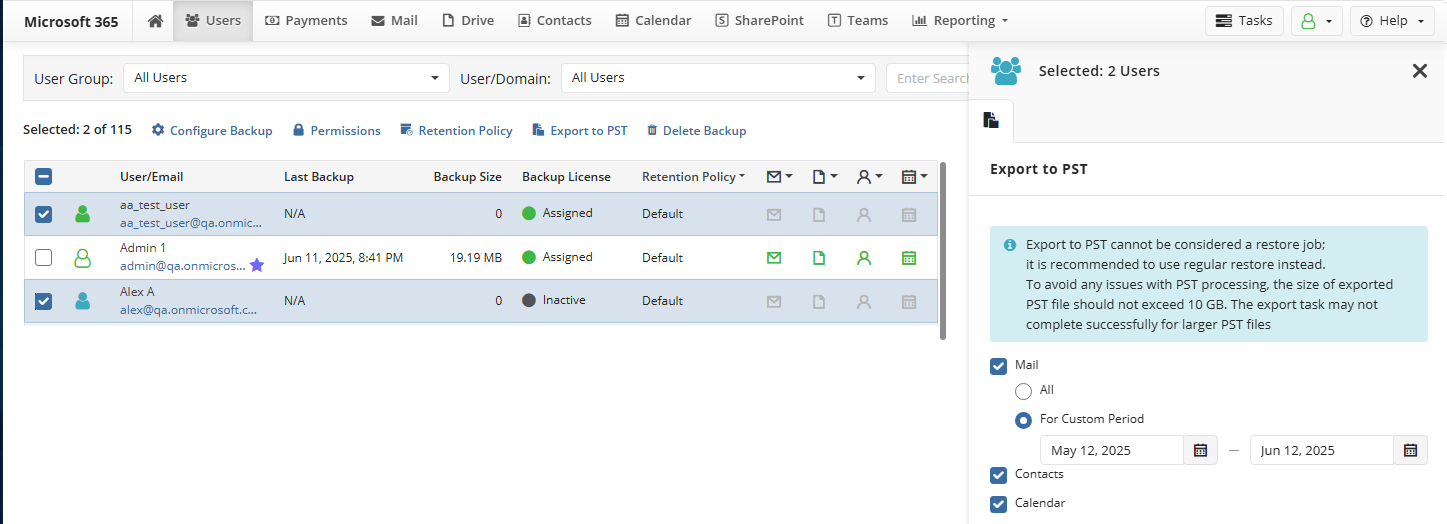Open the Tasks button
The height and width of the screenshot is (524, 1447).
click(x=1244, y=20)
